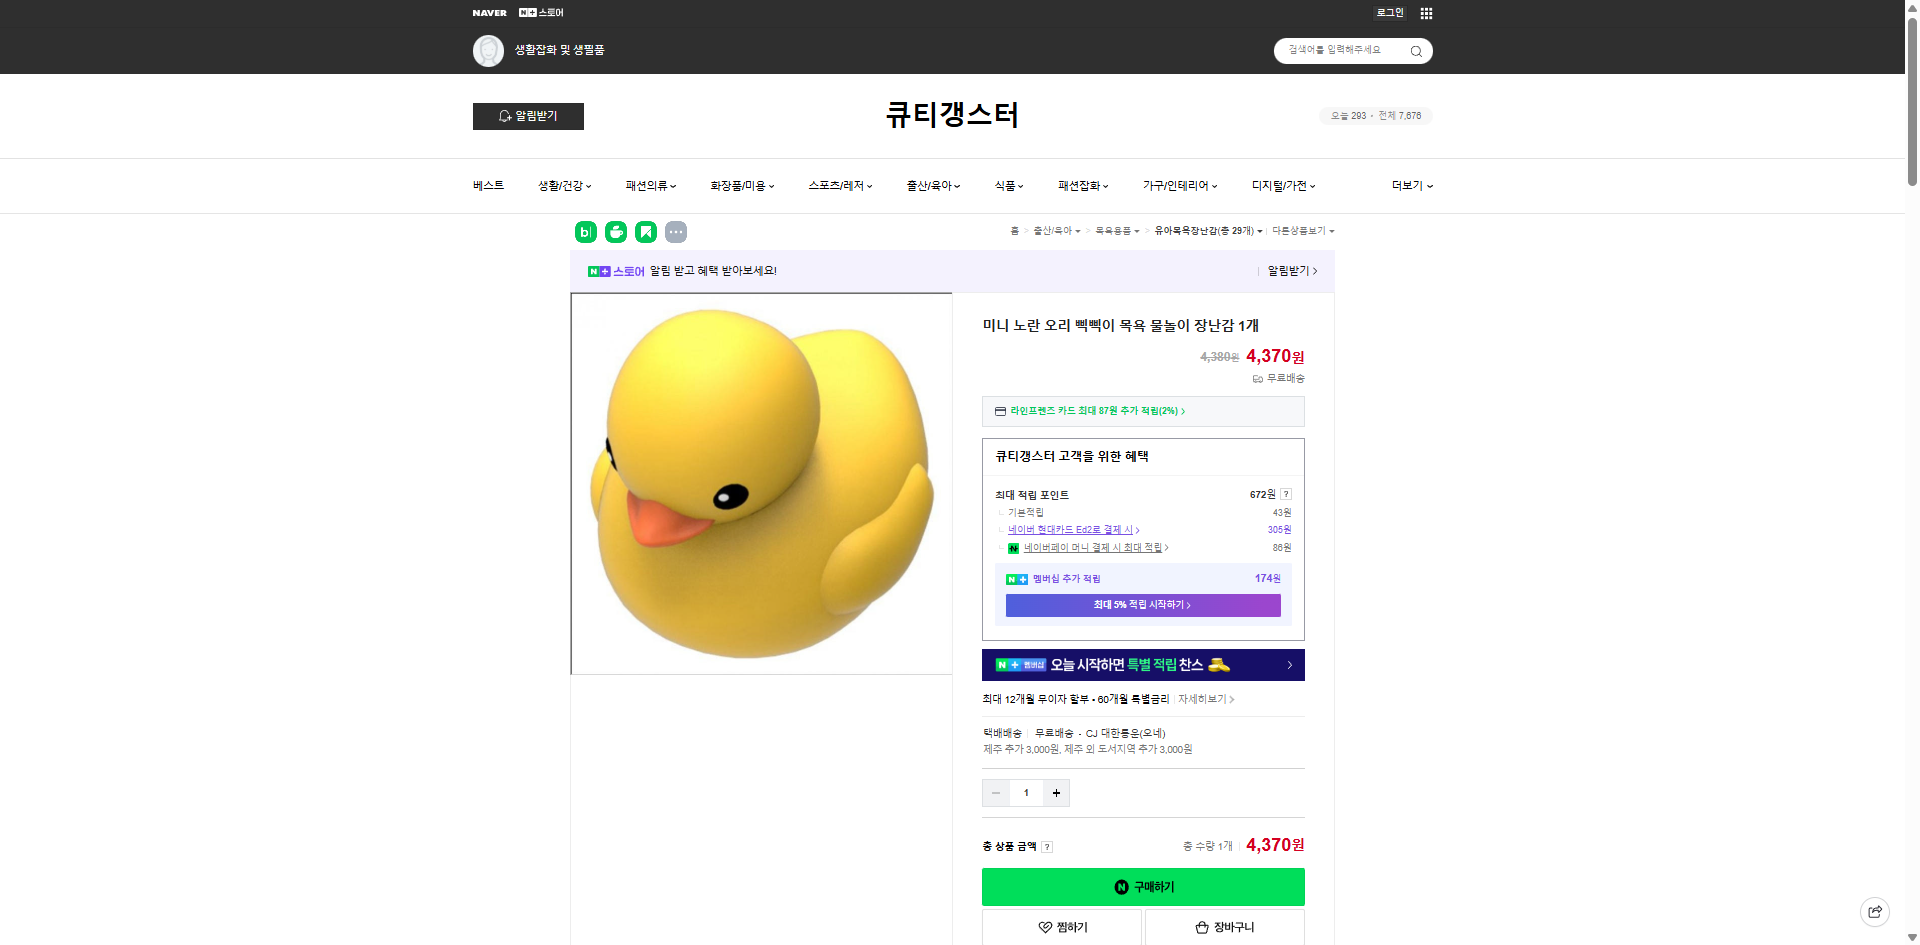
Task: Increase quantity with the plus stepper
Action: (x=1056, y=793)
